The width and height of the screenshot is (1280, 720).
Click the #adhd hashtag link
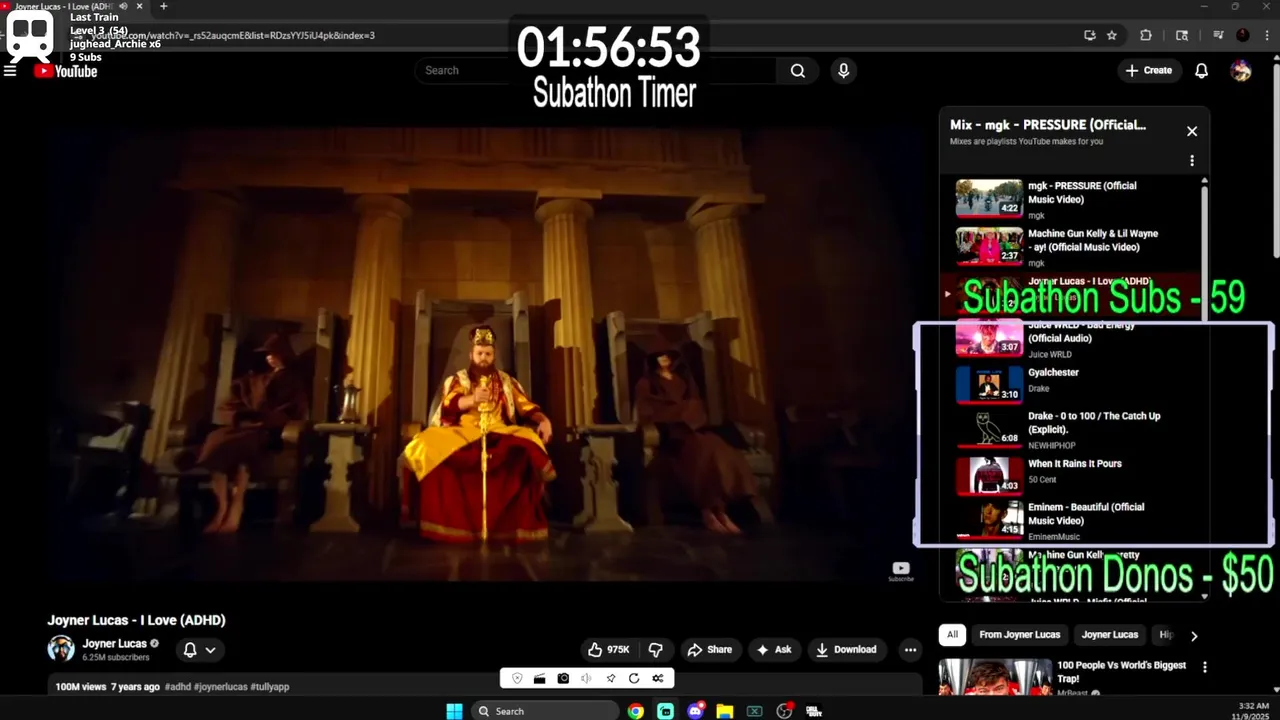pos(177,687)
